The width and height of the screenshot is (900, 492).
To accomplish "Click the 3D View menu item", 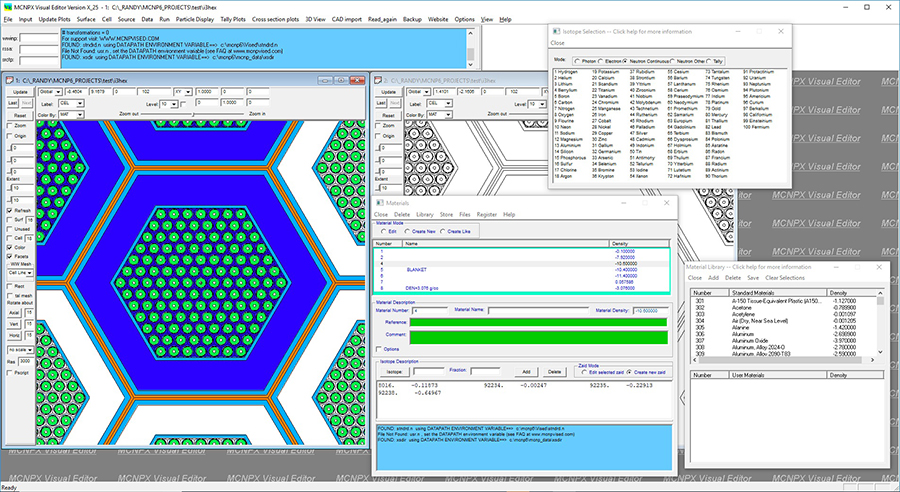I will [x=315, y=19].
